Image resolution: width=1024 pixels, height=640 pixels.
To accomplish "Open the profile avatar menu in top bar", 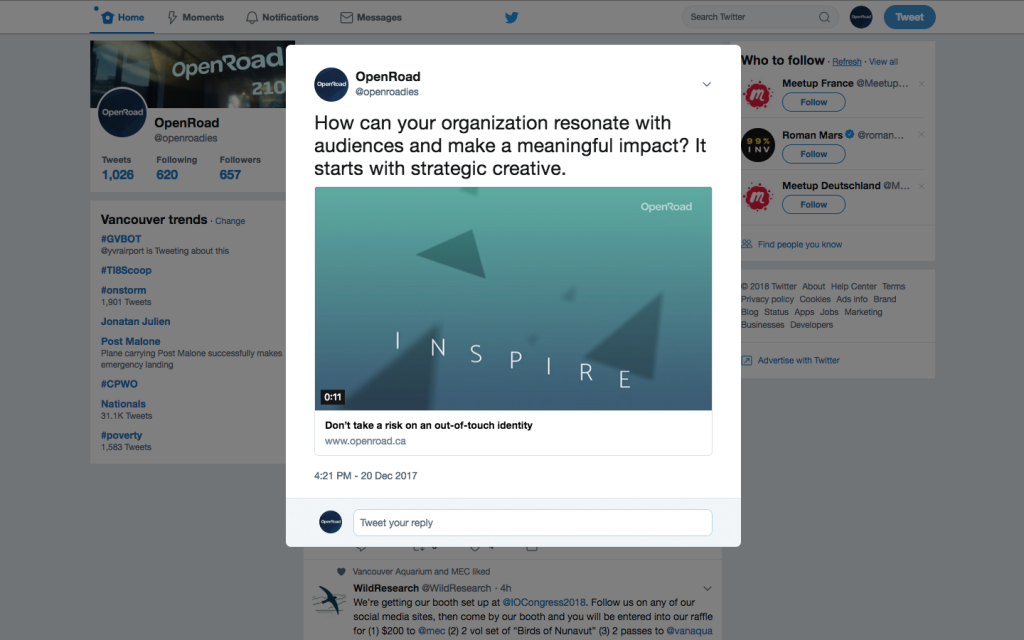I will point(861,17).
